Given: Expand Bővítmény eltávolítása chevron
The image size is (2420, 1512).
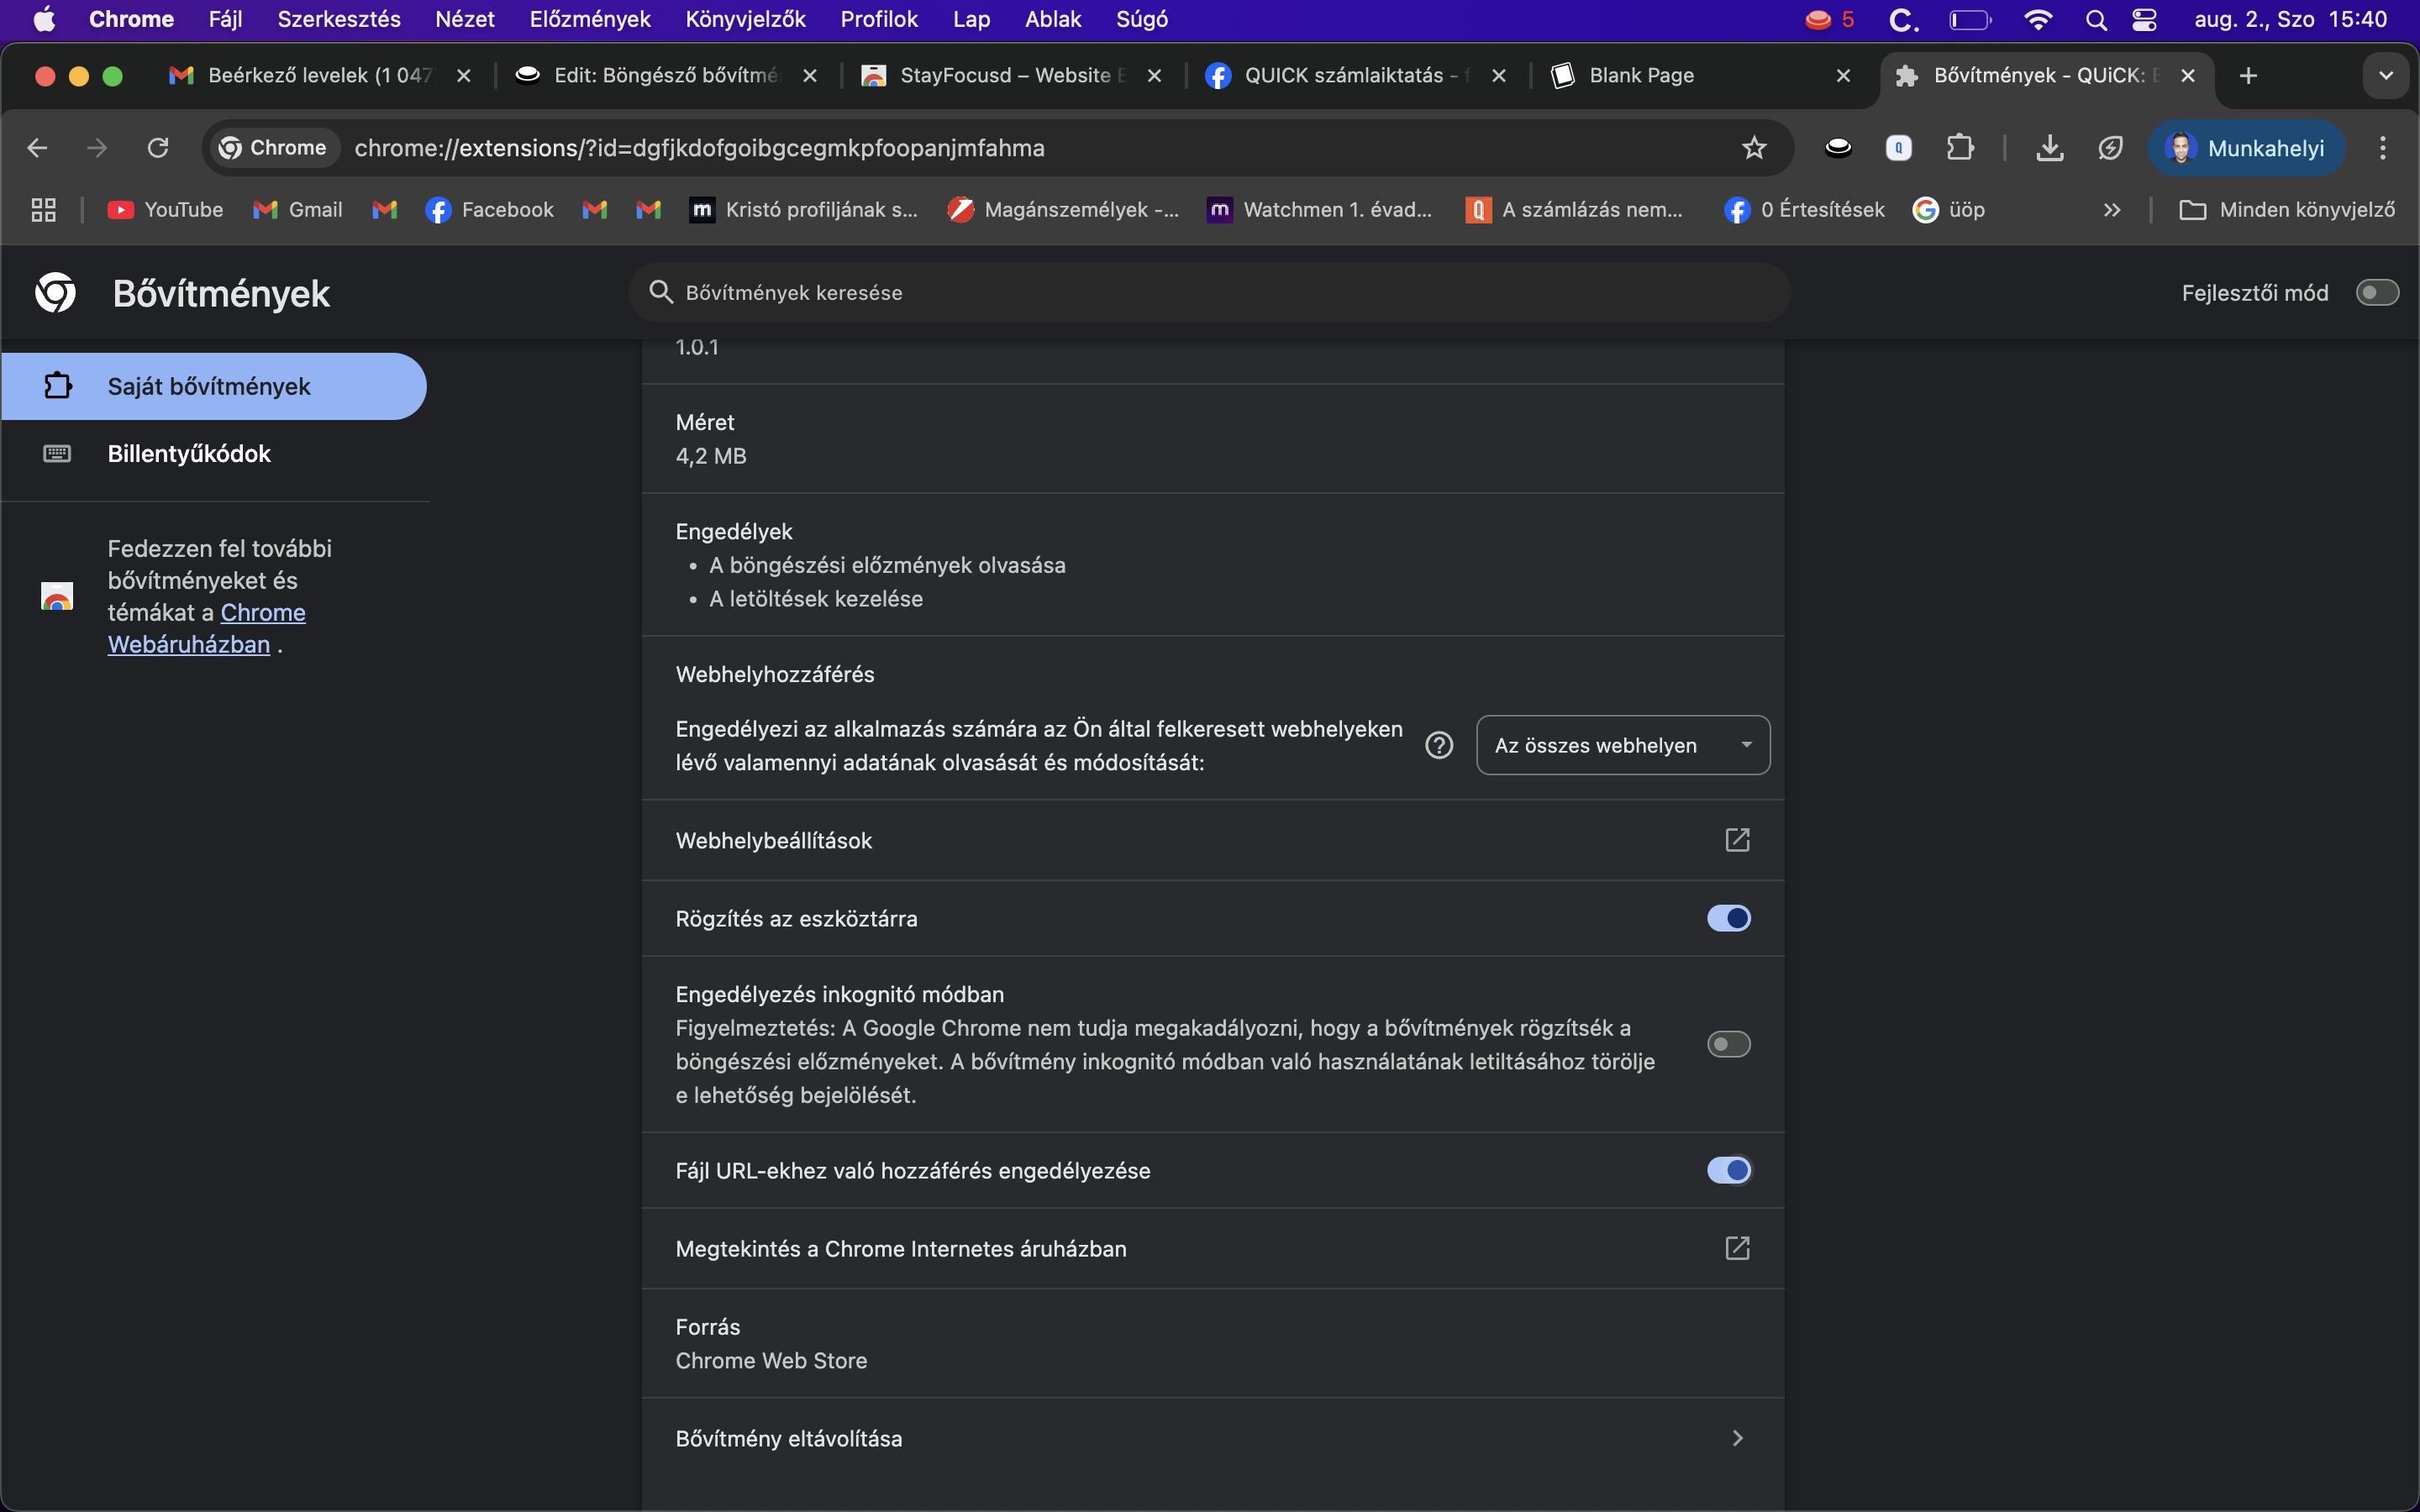Looking at the screenshot, I should [1737, 1438].
